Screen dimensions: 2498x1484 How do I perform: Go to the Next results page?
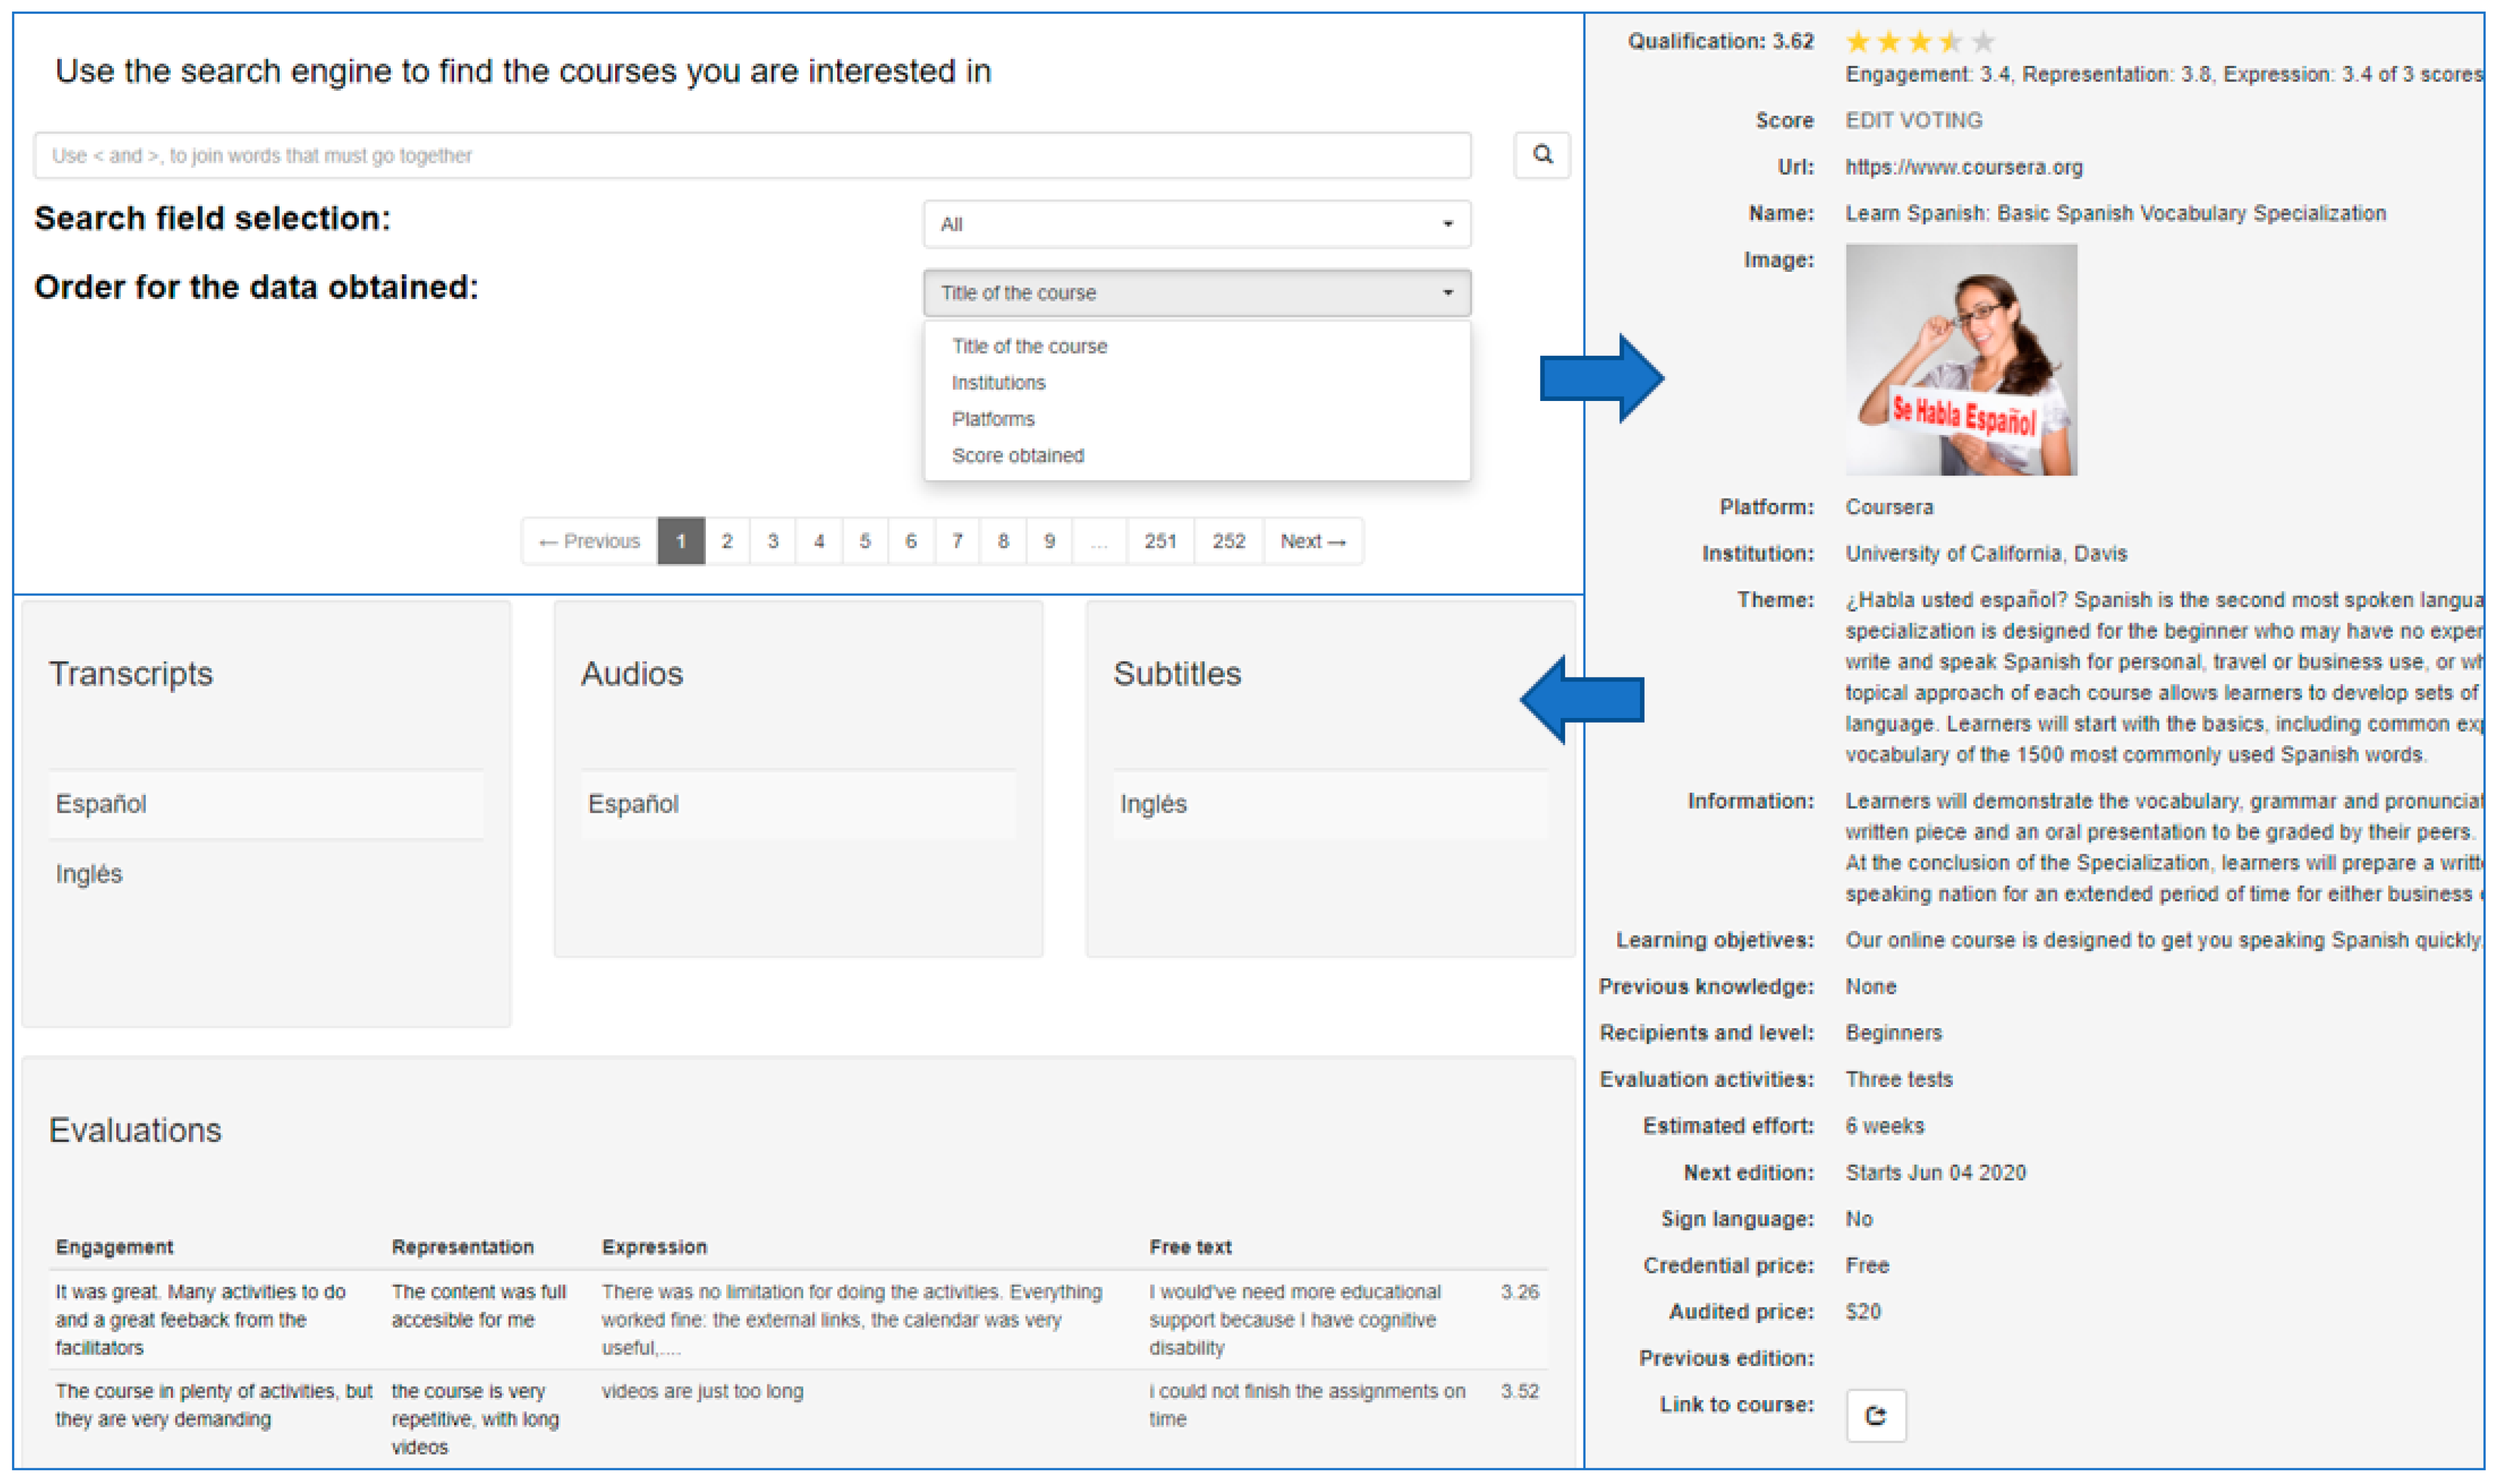coord(1312,541)
